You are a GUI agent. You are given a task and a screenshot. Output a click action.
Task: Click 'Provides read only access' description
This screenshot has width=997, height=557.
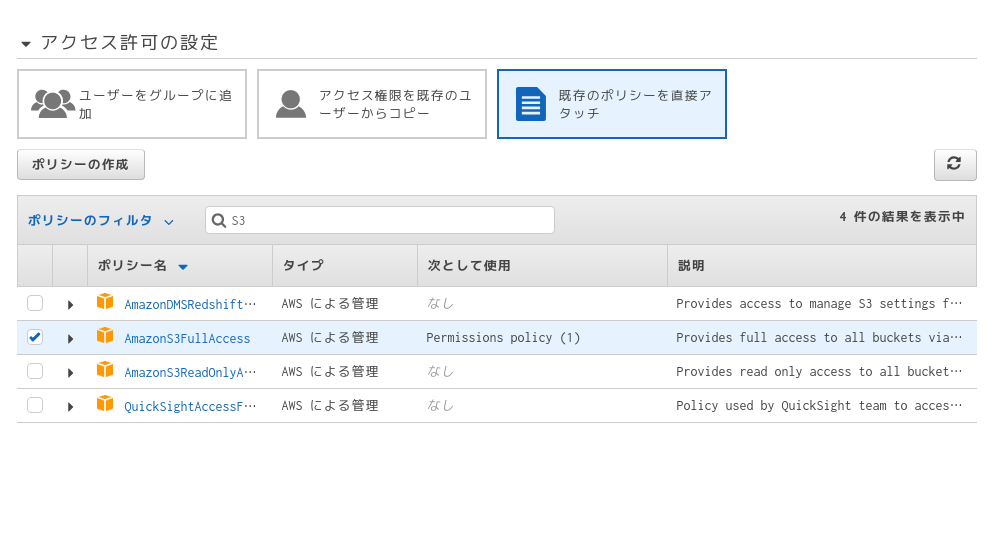[819, 372]
